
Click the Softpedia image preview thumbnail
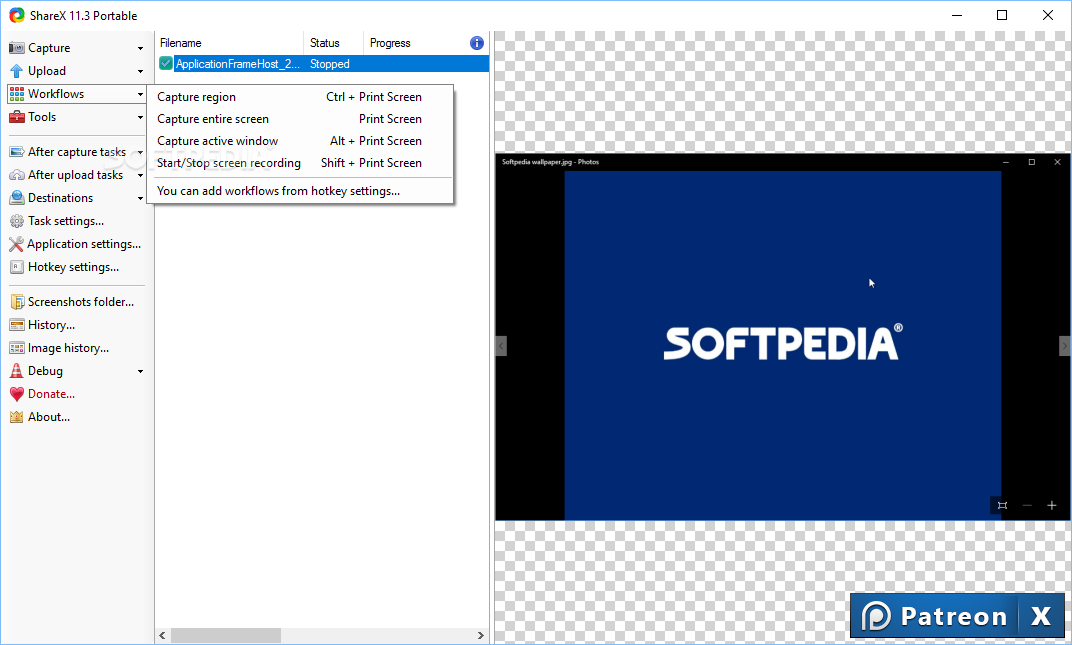[783, 337]
